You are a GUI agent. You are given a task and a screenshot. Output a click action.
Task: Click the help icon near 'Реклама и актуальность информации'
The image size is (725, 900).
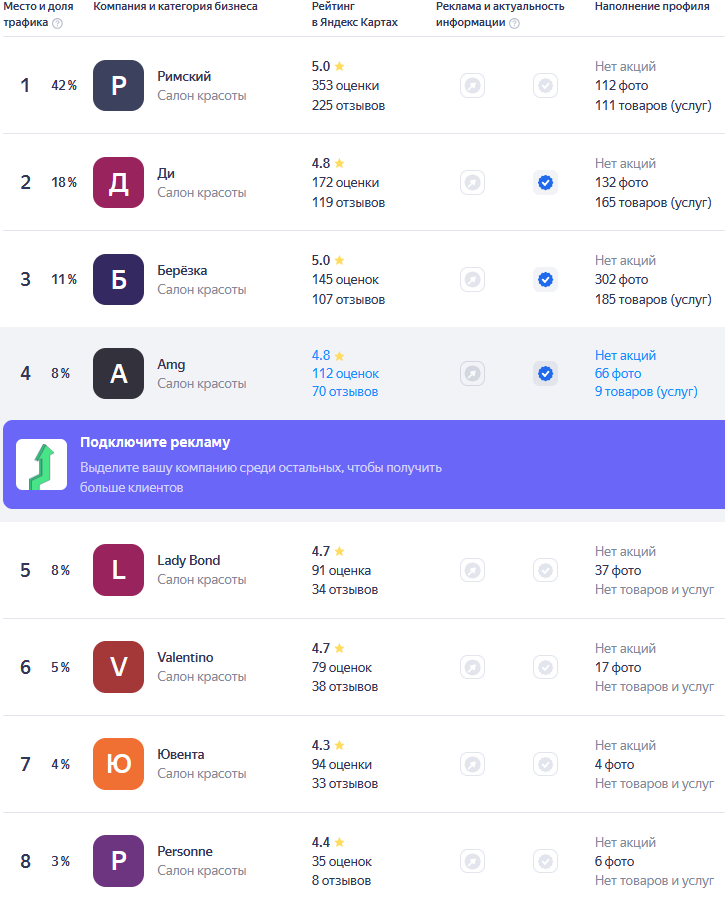tap(514, 23)
